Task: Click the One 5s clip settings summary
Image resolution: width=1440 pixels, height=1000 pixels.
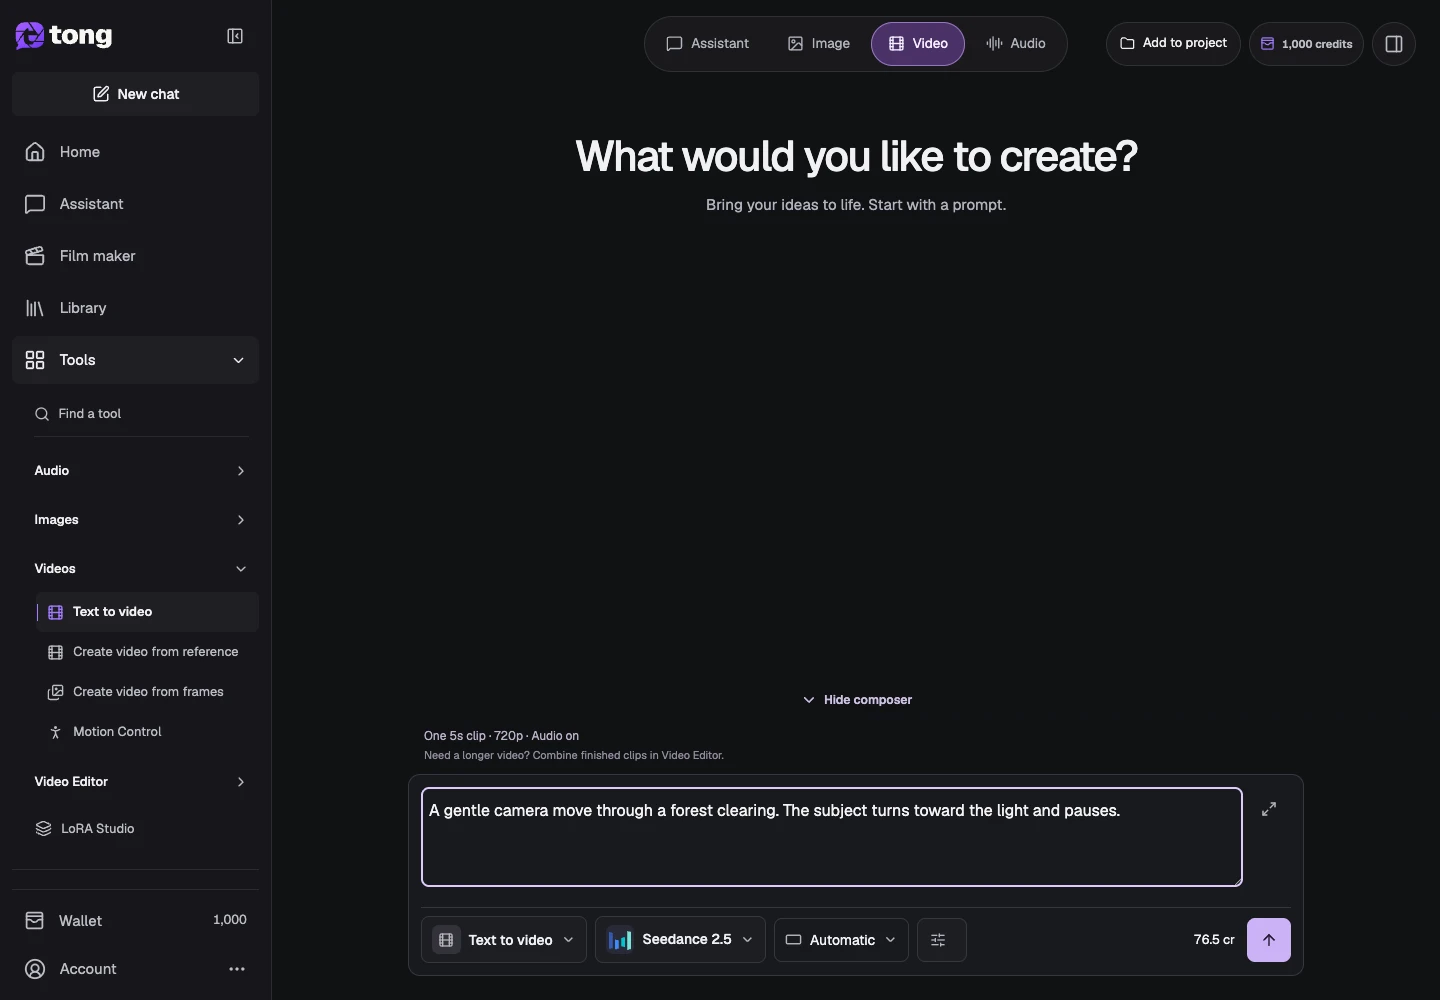Action: [501, 736]
